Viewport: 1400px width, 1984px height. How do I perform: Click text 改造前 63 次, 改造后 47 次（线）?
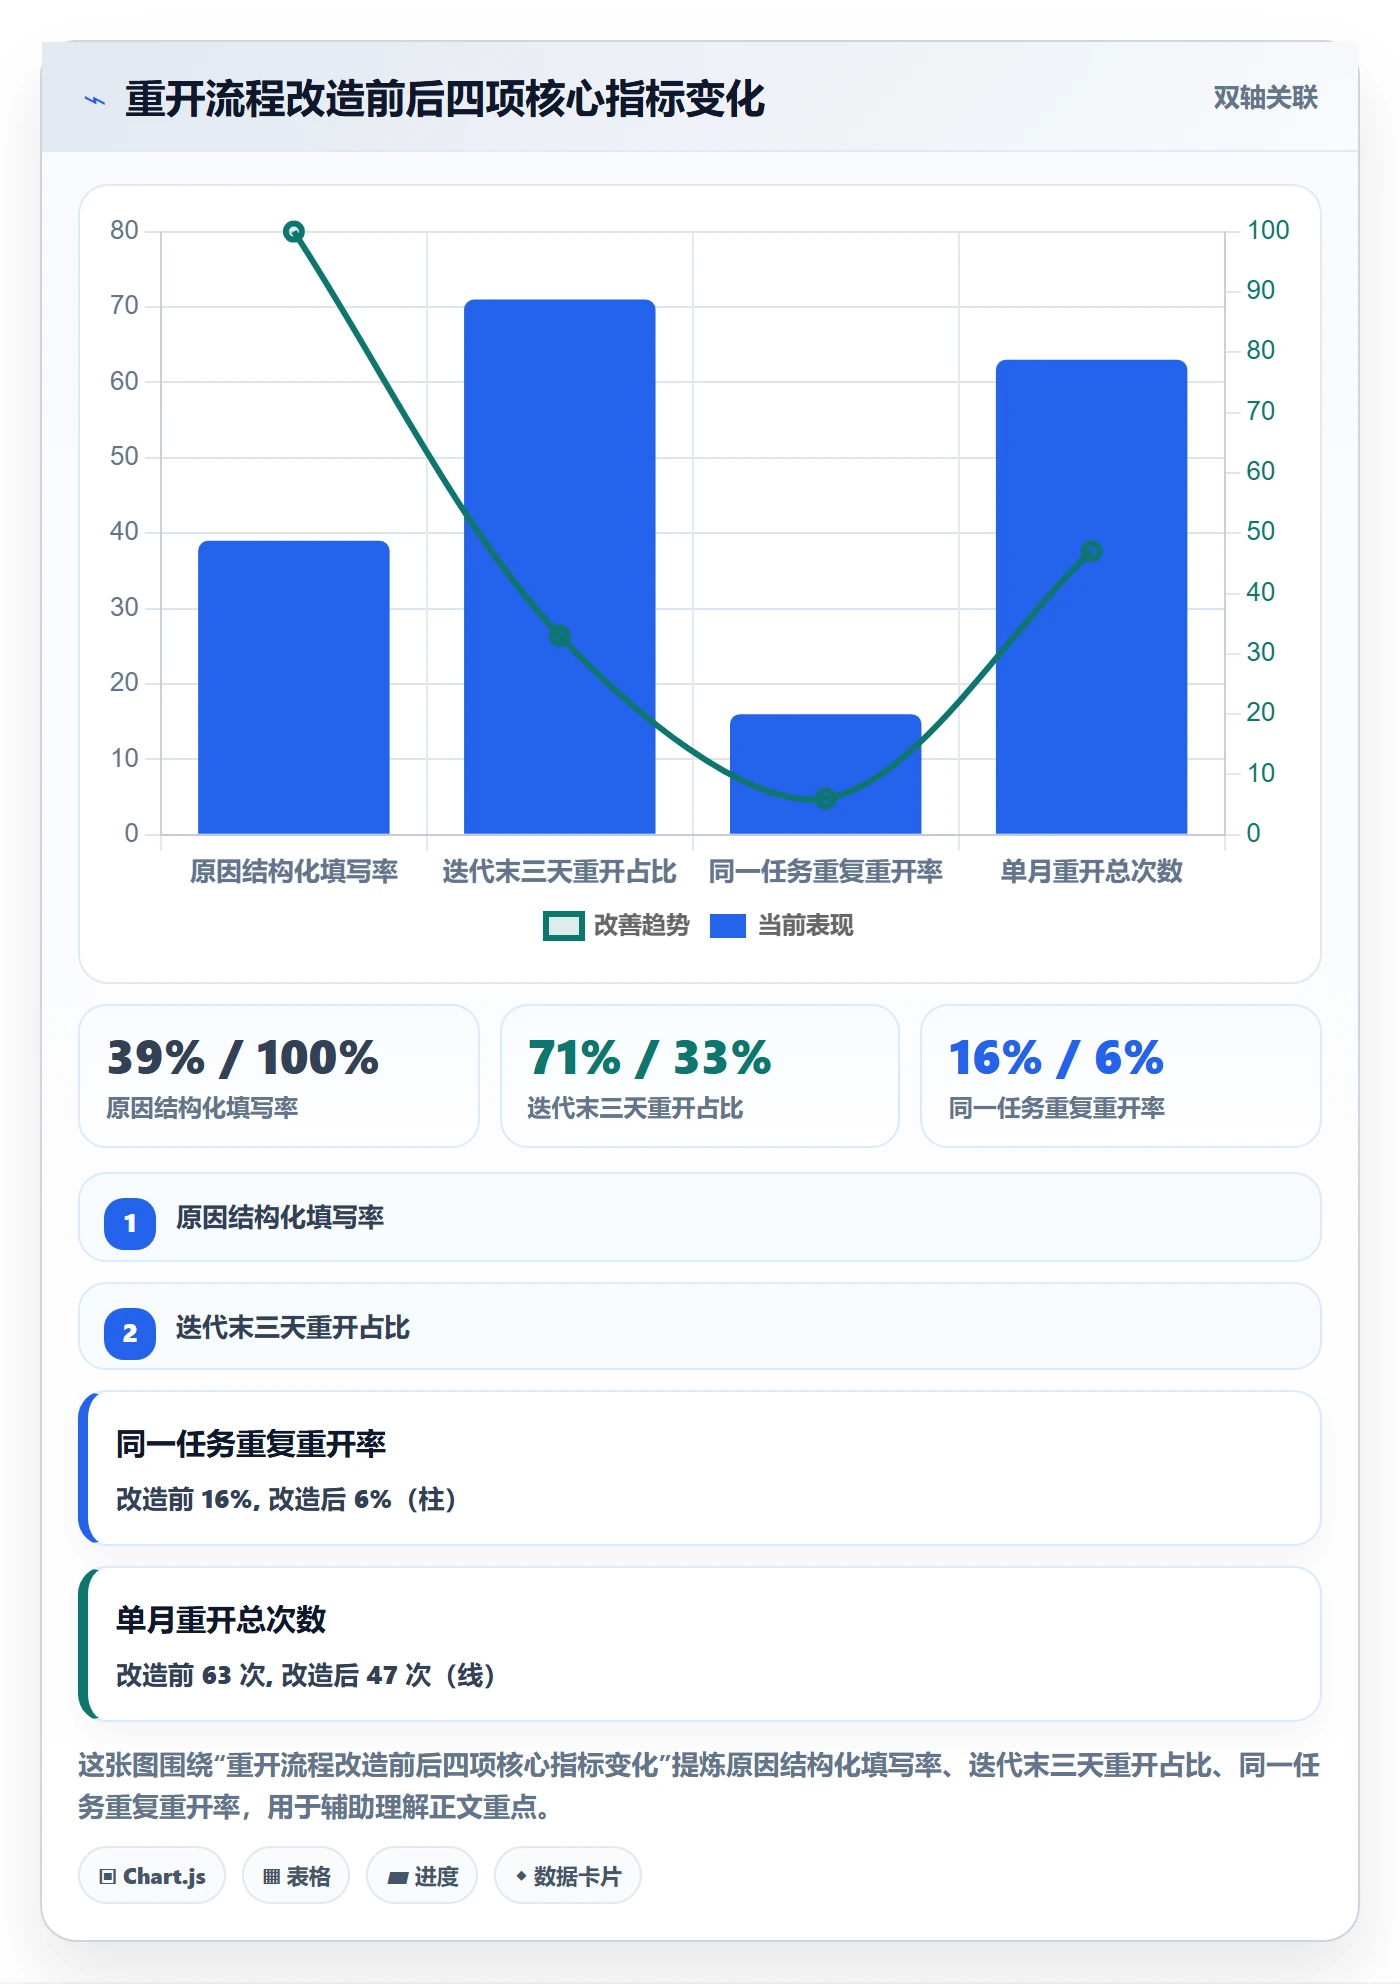click(306, 1676)
